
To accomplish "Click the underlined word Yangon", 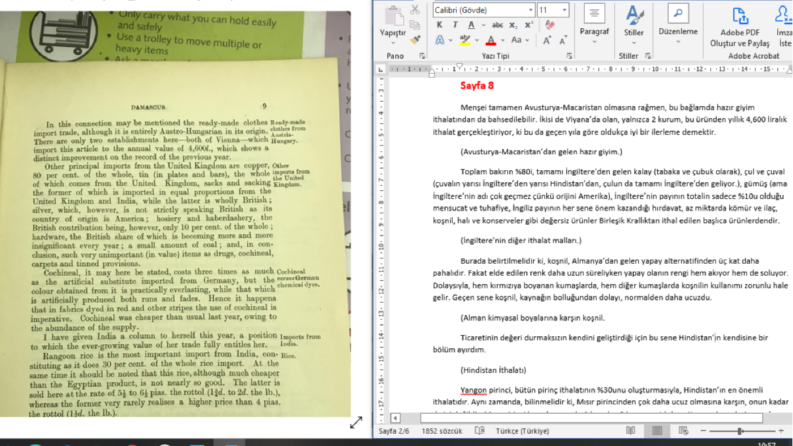I will 473,390.
